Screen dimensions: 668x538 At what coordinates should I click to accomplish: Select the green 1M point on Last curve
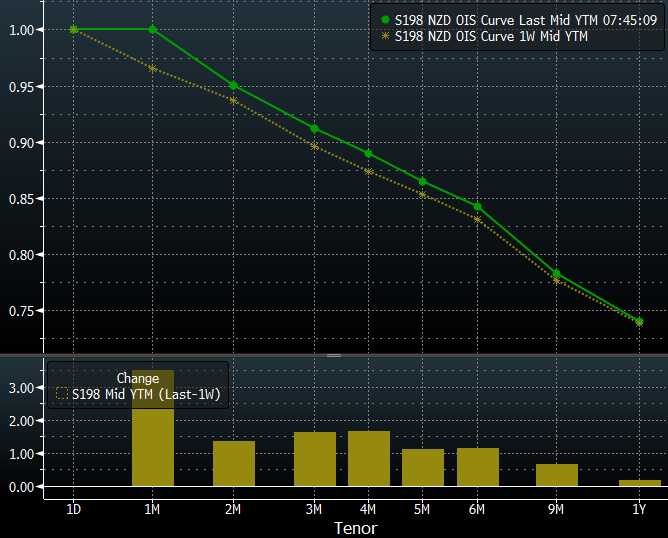(153, 30)
